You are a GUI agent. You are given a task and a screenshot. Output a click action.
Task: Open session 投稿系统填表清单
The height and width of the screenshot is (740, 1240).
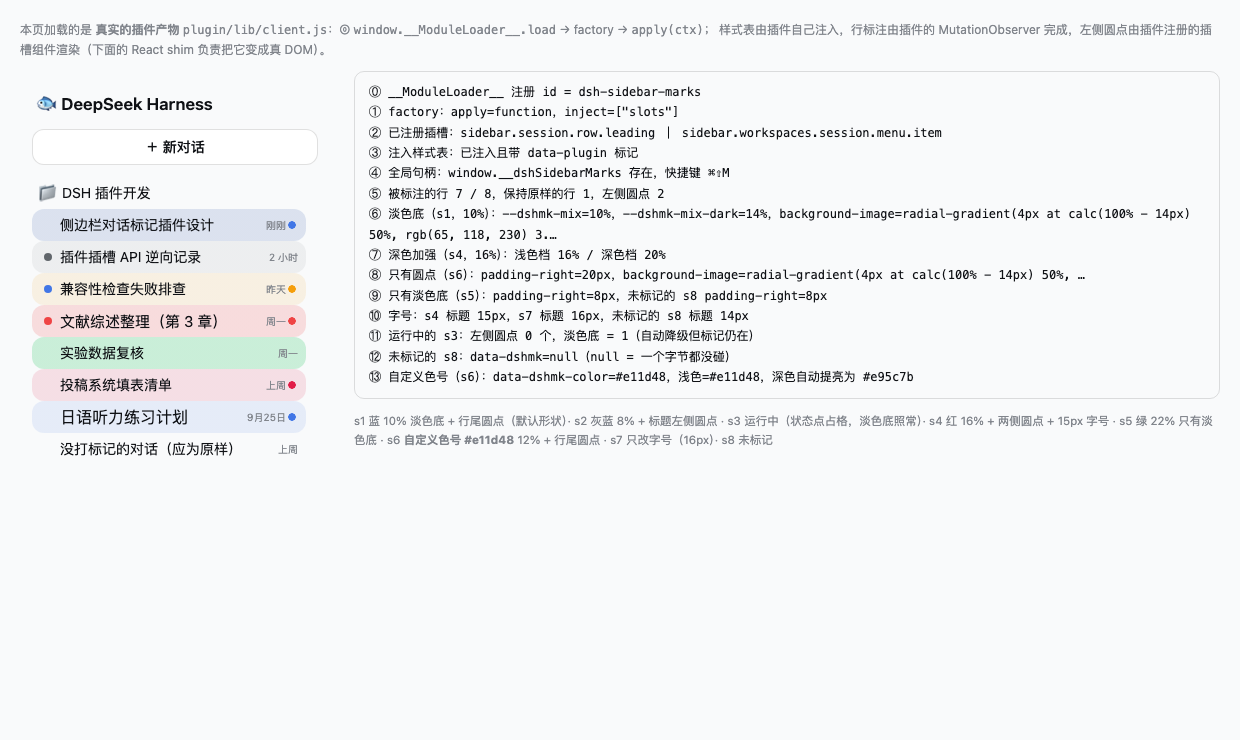click(x=169, y=385)
